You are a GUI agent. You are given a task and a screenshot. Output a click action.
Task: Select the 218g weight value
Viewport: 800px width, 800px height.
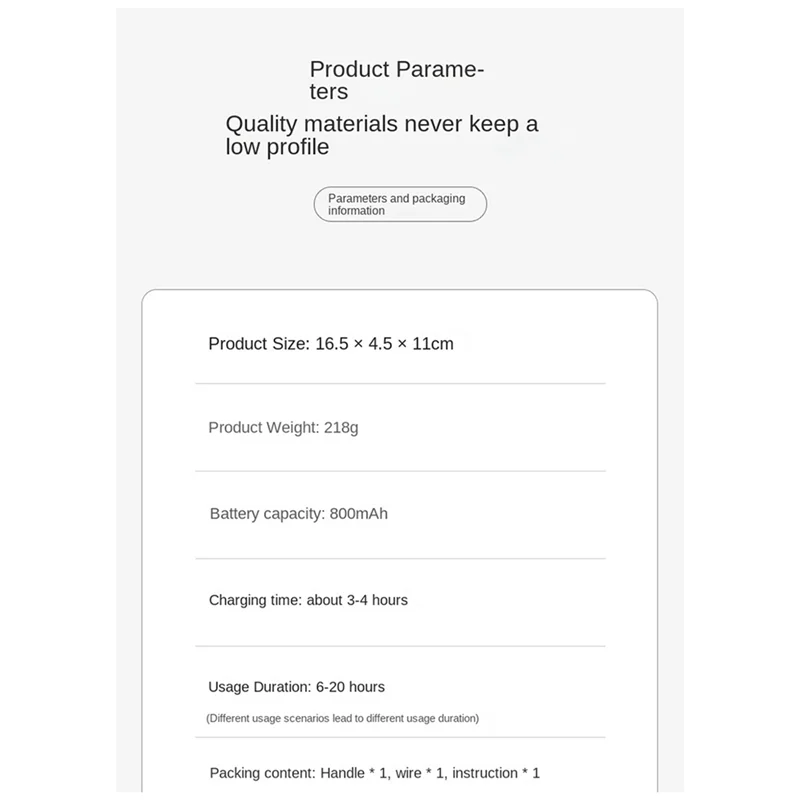(x=341, y=428)
